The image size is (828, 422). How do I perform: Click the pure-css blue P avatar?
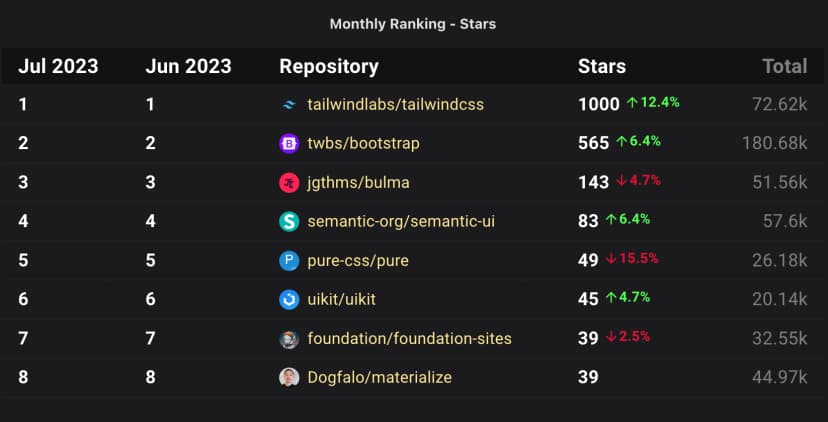[289, 261]
